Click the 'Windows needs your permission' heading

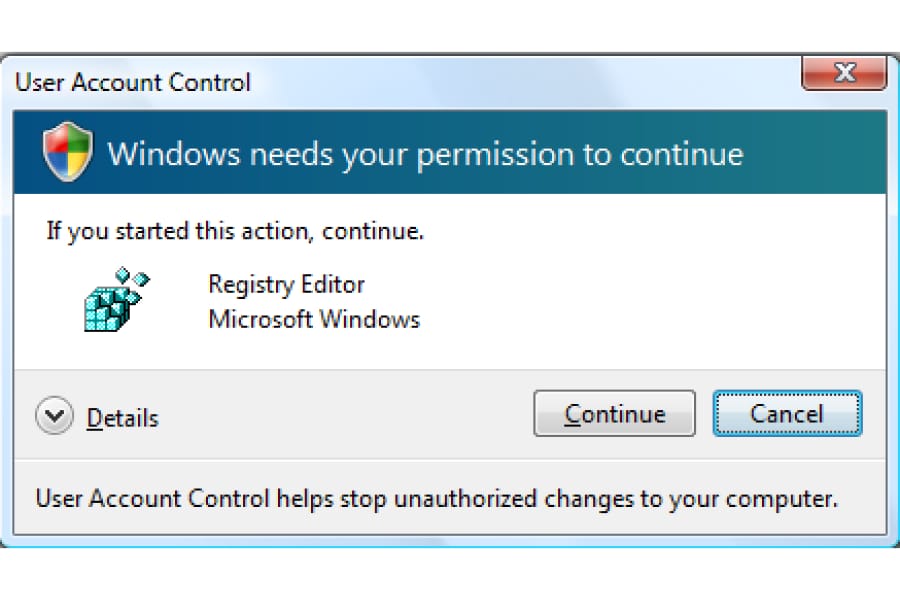(425, 154)
